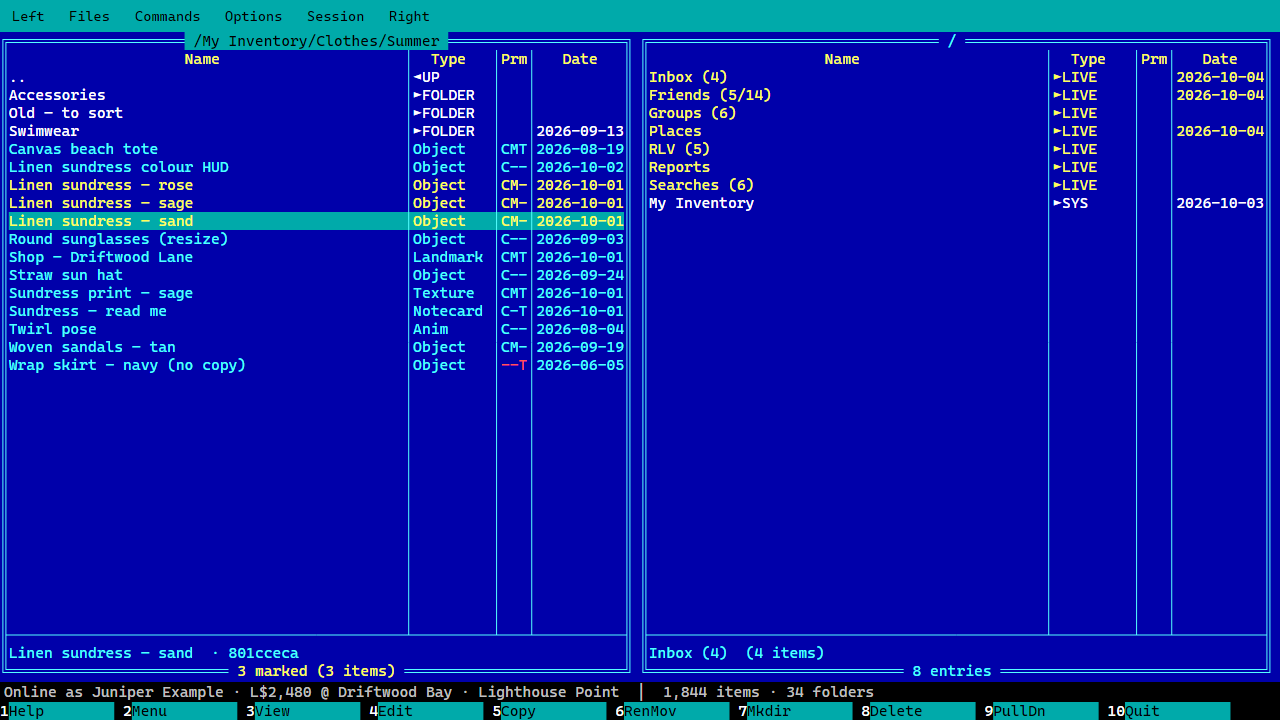The width and height of the screenshot is (1280, 720).
Task: Select 'Shop - Driftwood Lane' landmark
Action: pos(317,257)
